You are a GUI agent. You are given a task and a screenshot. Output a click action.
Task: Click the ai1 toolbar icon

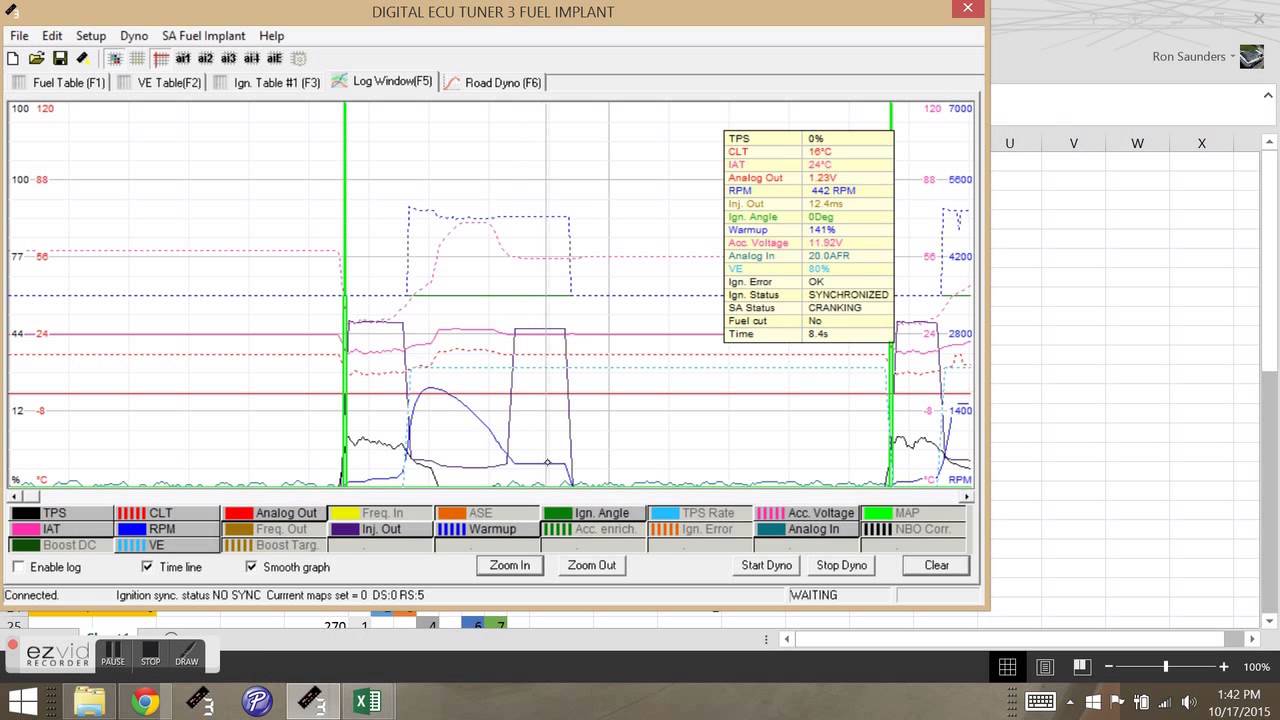click(183, 59)
